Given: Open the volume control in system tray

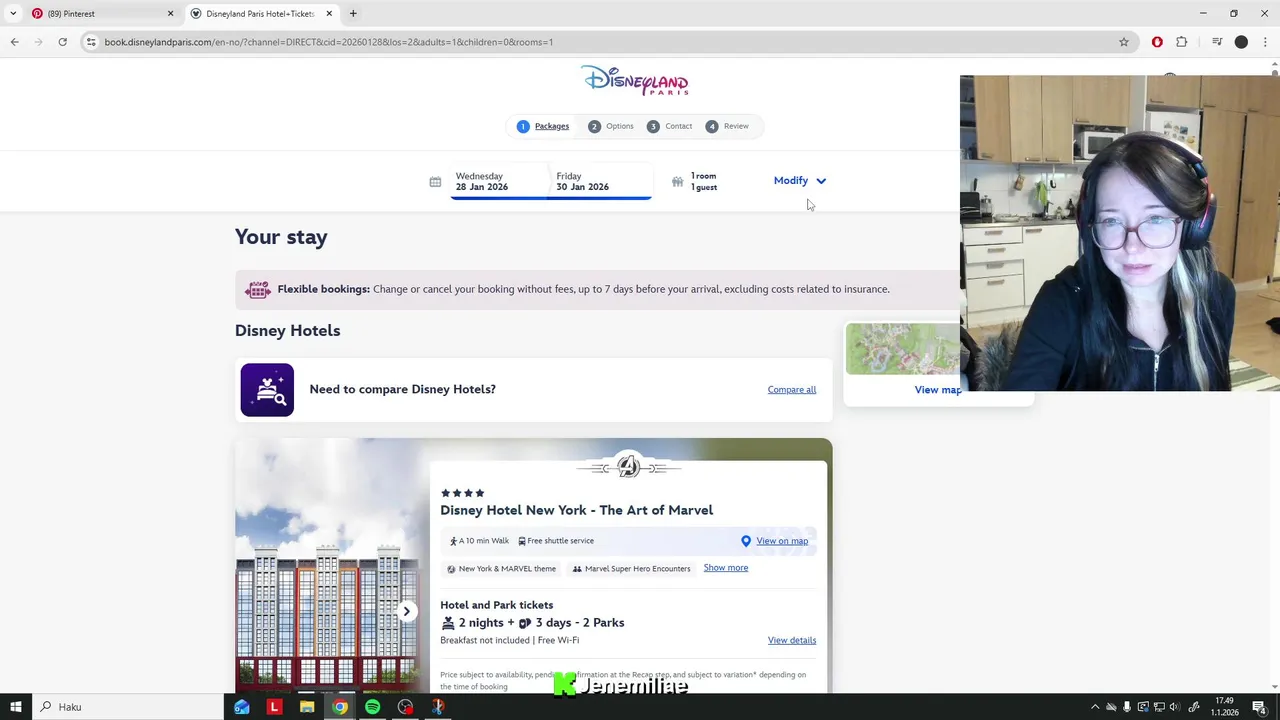Looking at the screenshot, I should (1175, 707).
